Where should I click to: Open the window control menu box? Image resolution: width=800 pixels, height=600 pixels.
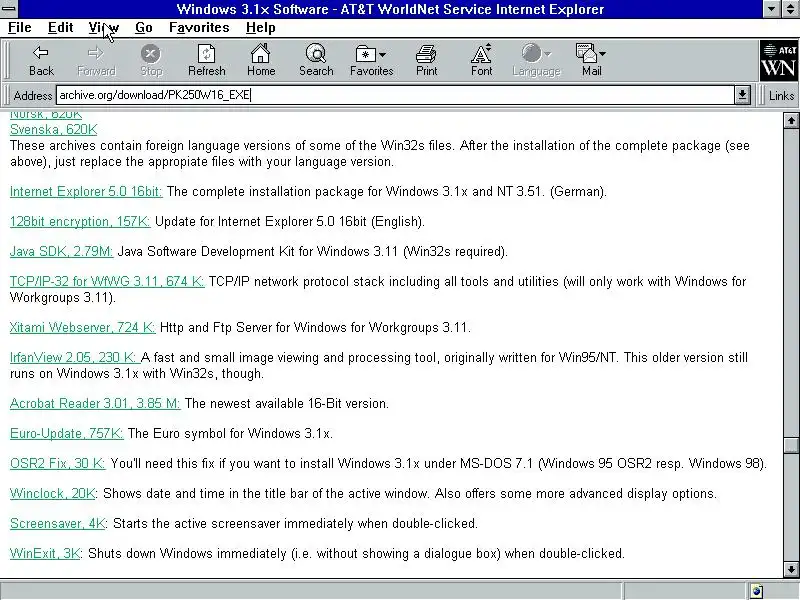tap(9, 9)
